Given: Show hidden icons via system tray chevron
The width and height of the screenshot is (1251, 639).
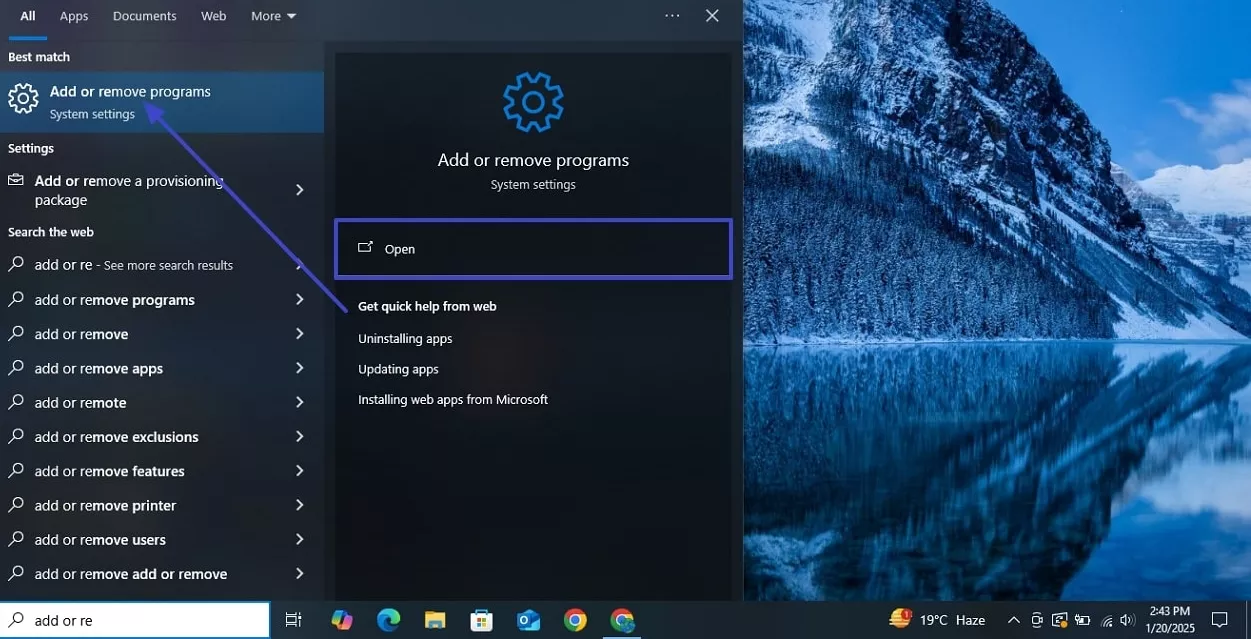Looking at the screenshot, I should point(1013,620).
